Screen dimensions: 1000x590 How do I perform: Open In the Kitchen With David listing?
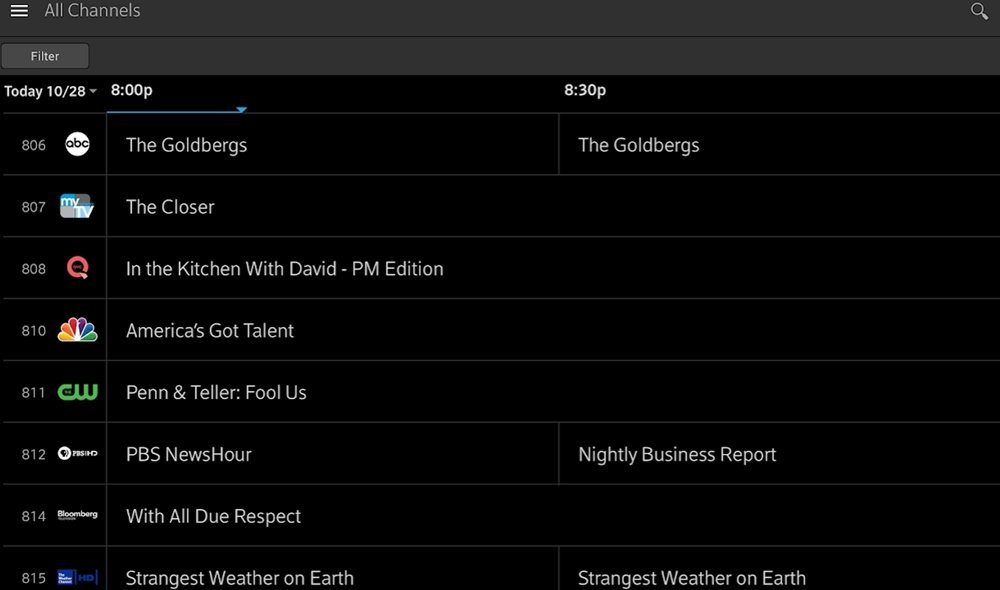553,269
